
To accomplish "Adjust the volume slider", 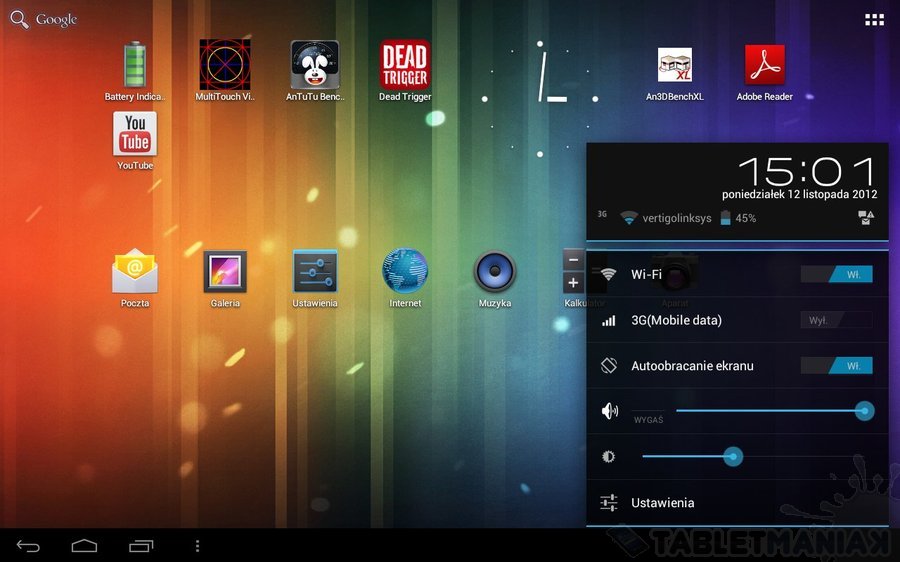I will (x=775, y=410).
